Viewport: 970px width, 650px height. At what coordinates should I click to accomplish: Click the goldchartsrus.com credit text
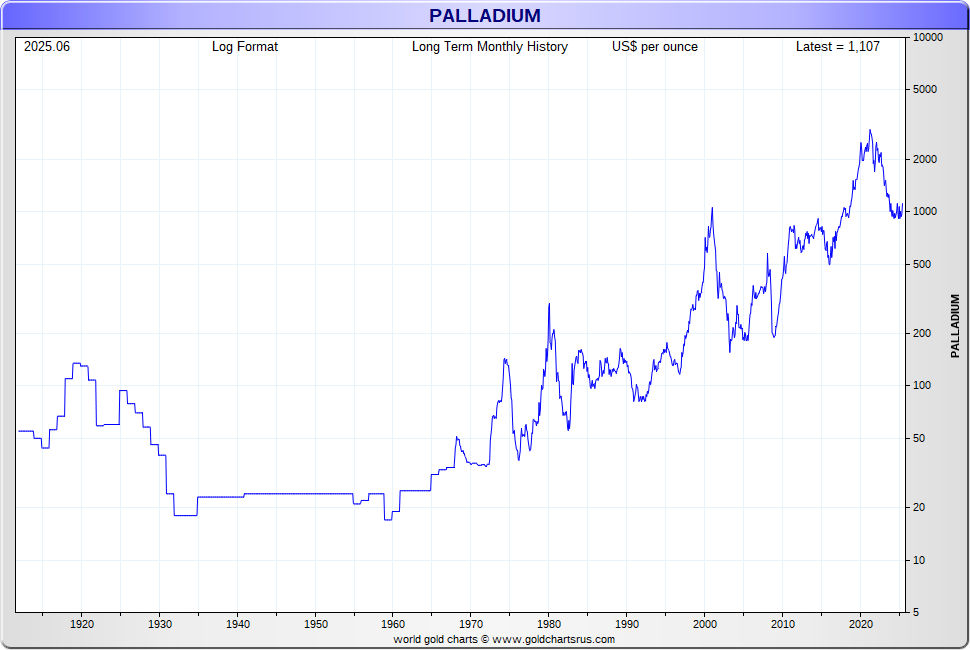point(504,639)
